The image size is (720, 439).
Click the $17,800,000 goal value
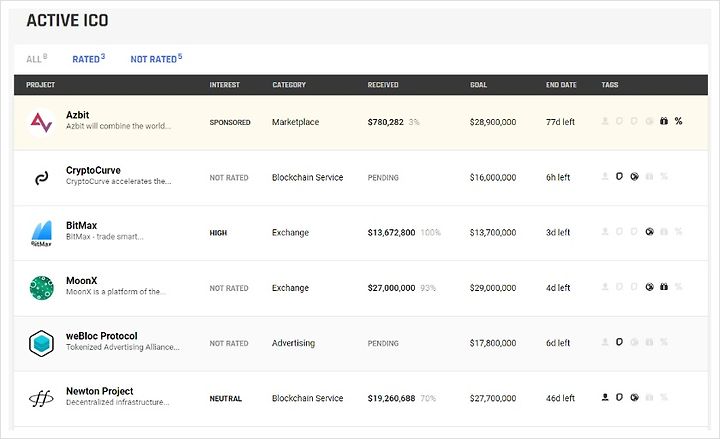493,343
